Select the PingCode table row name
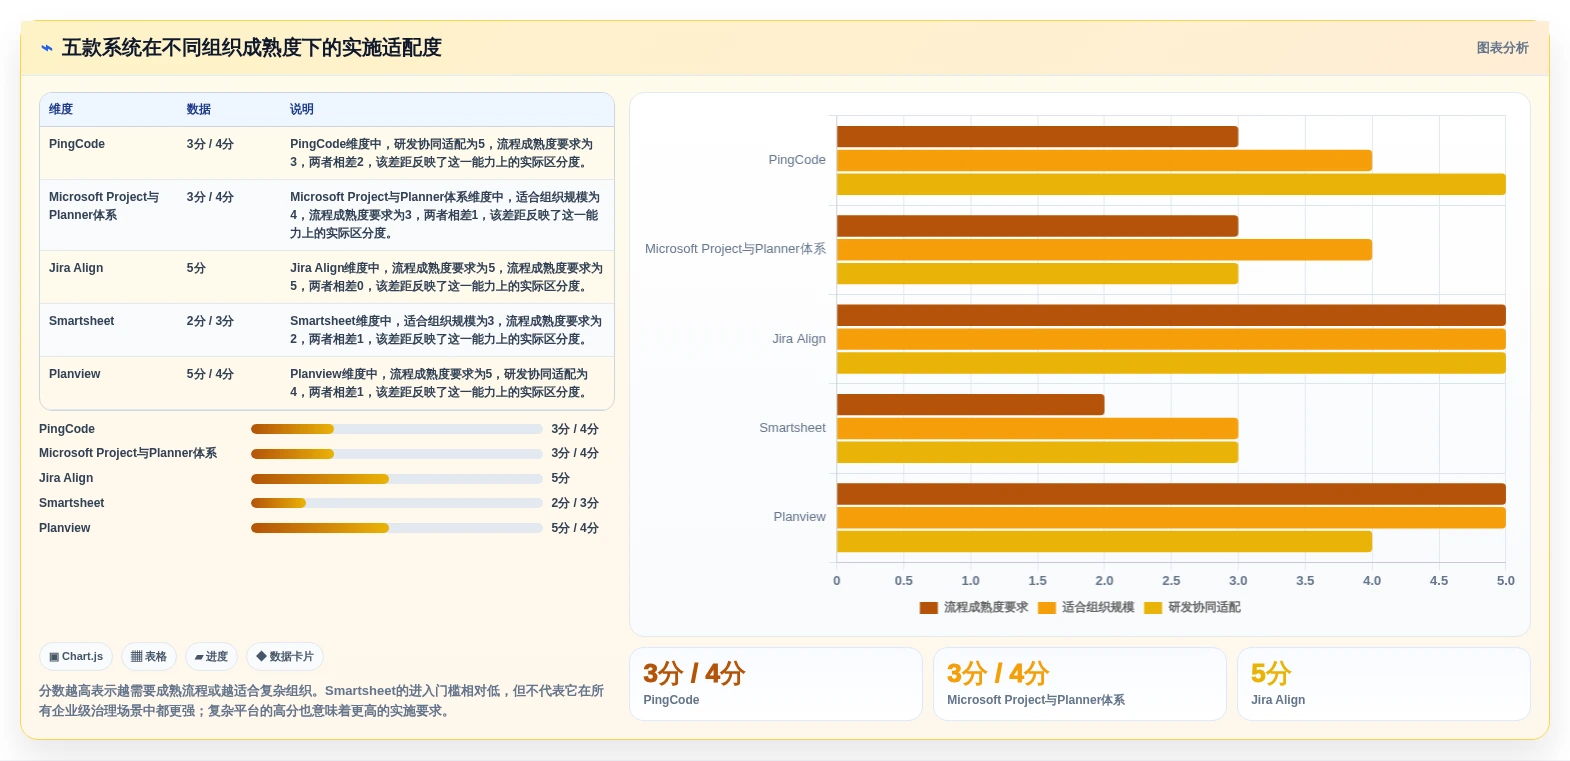The width and height of the screenshot is (1570, 761). point(77,144)
